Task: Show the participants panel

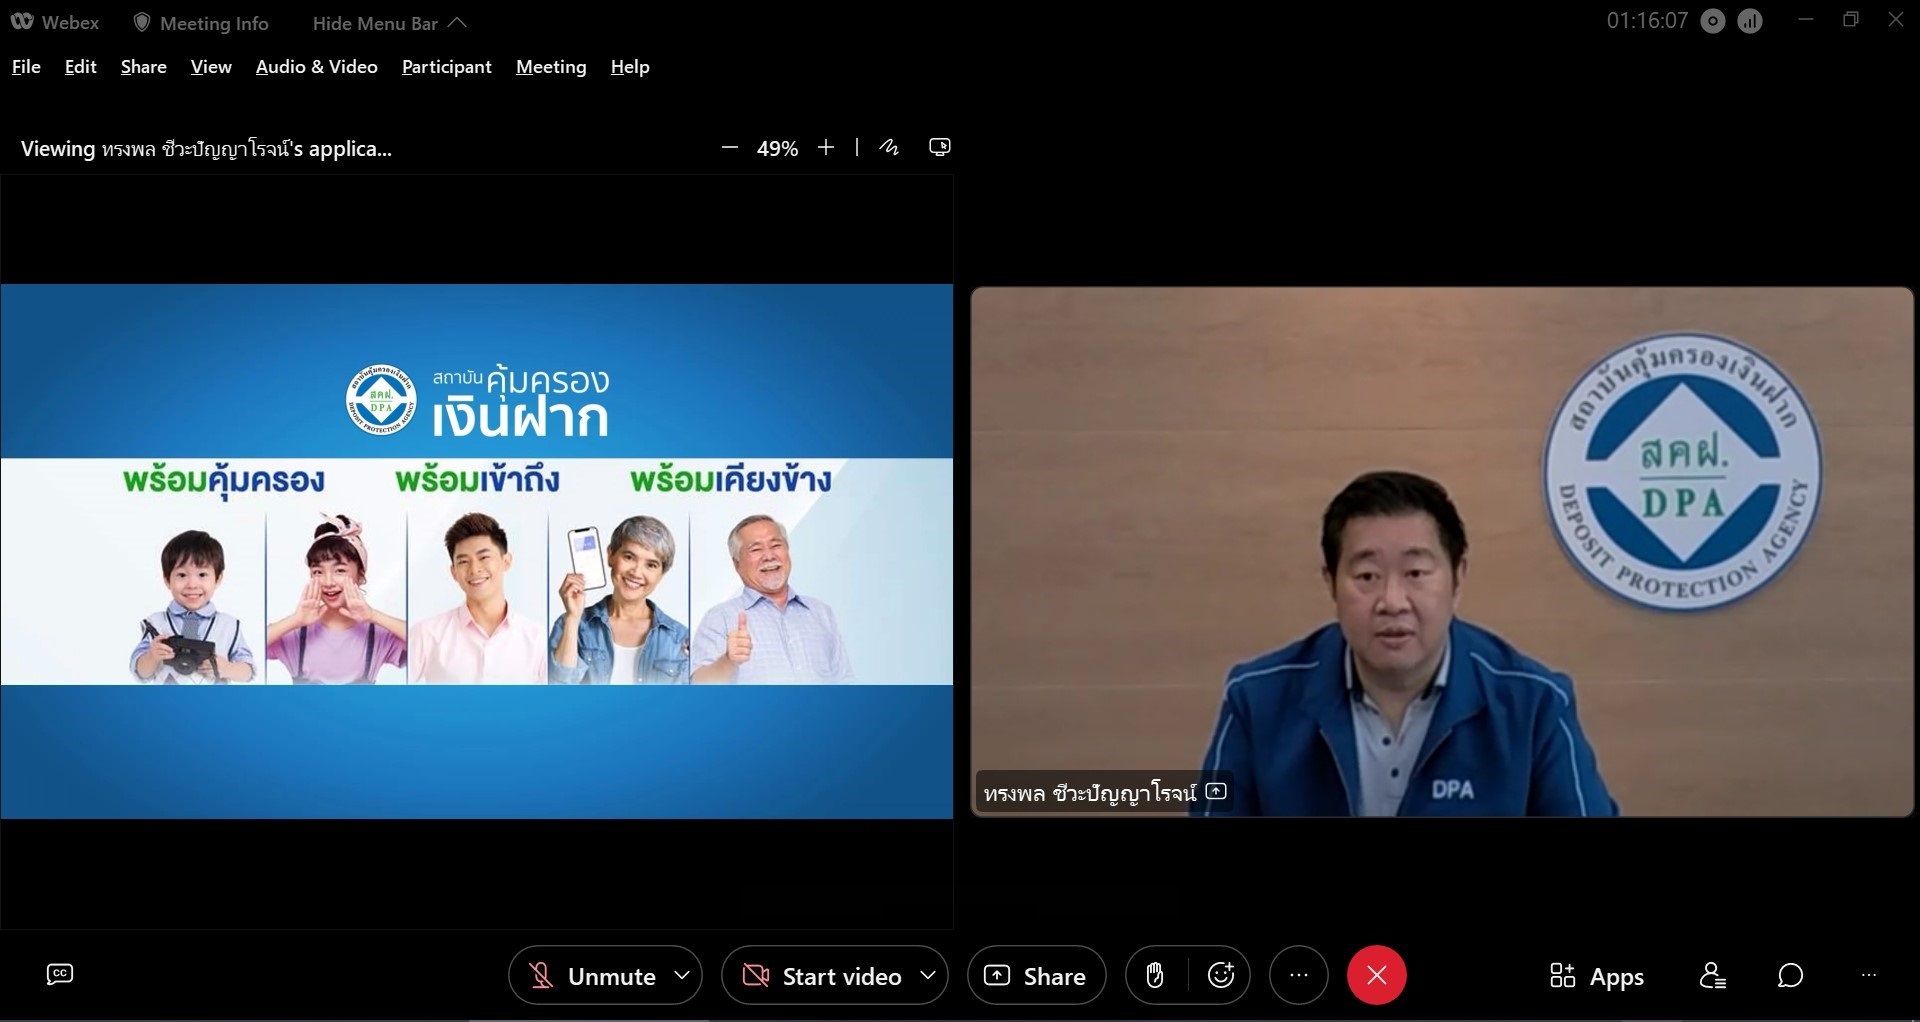Action: [x=1713, y=975]
